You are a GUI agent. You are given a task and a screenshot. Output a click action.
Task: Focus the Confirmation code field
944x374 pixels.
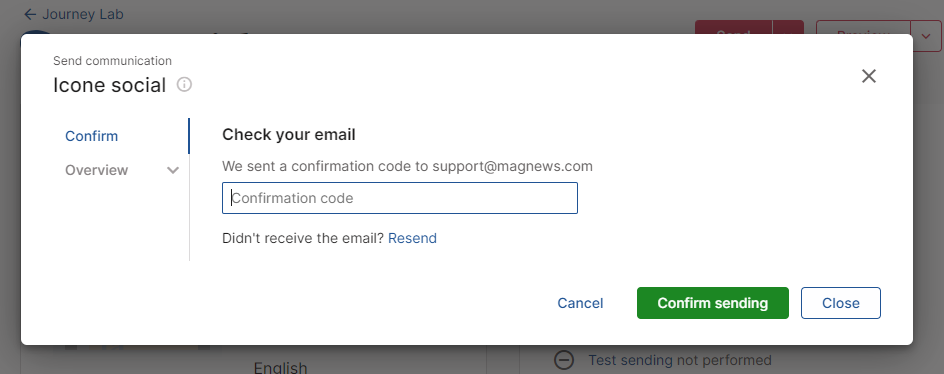click(400, 198)
